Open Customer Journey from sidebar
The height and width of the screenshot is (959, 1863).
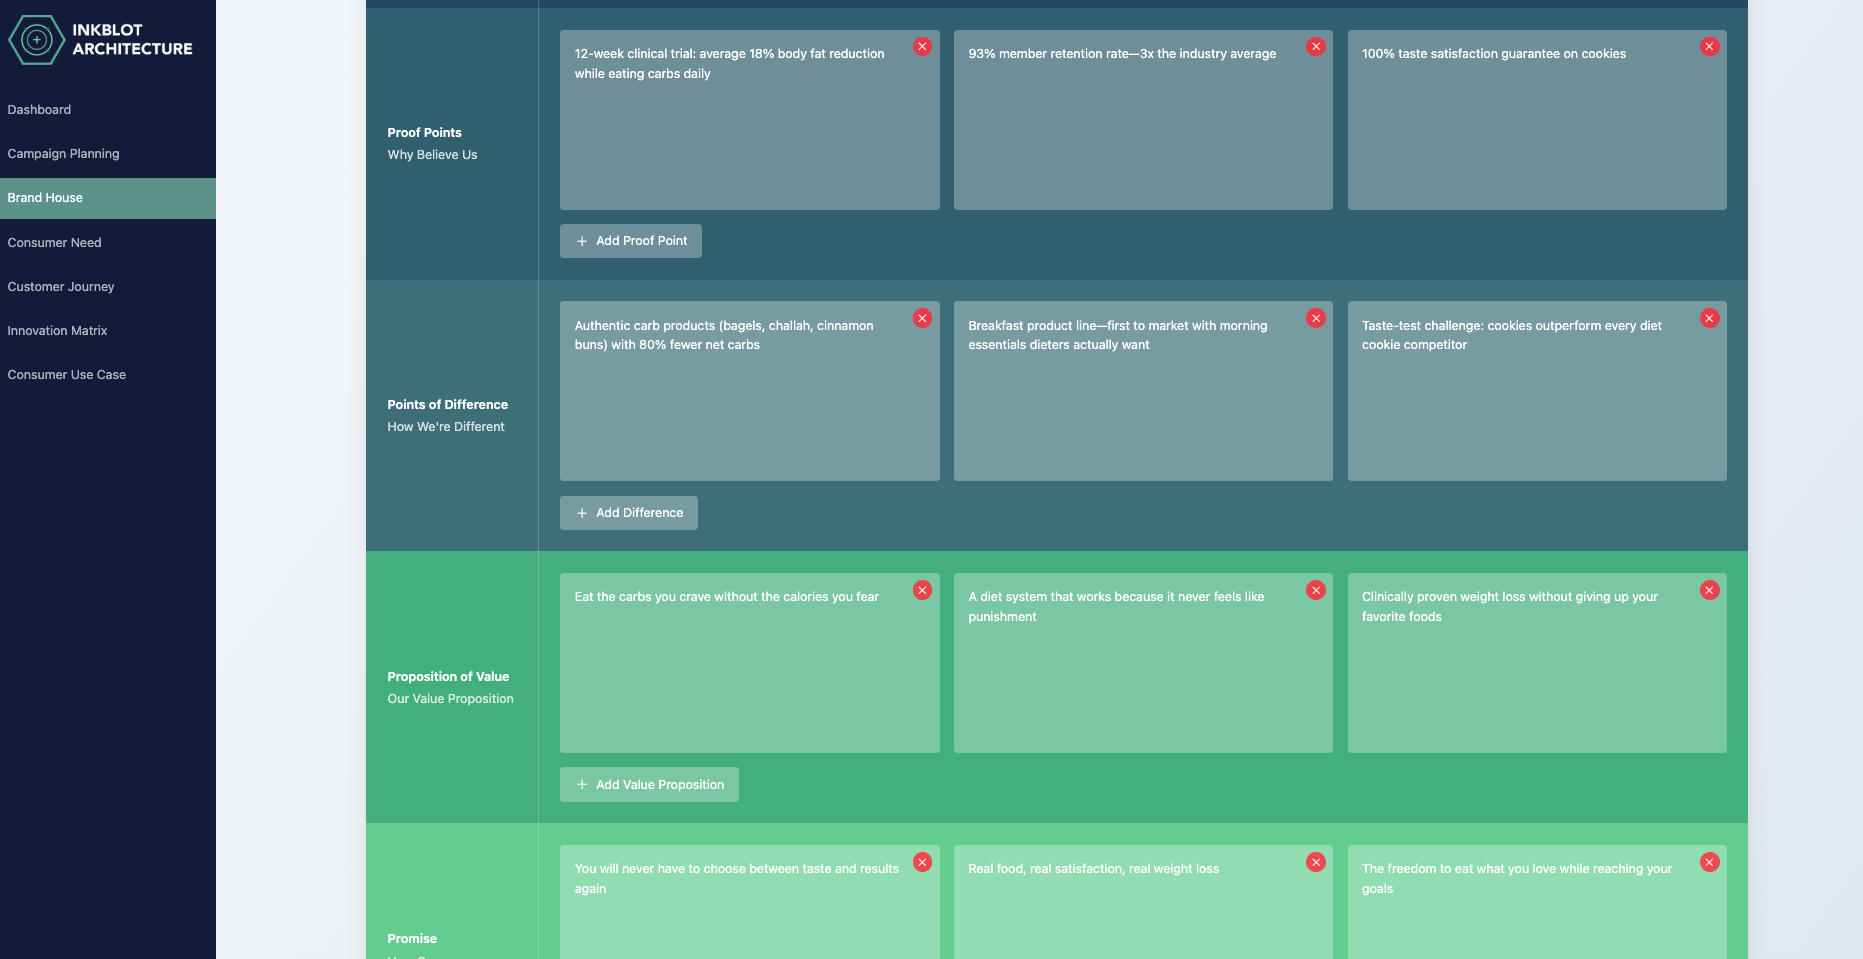(x=61, y=287)
